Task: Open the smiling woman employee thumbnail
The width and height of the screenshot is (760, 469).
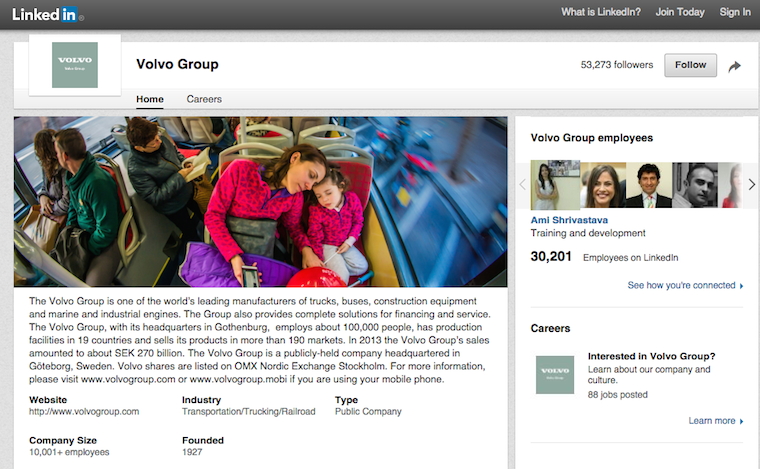Action: (603, 185)
